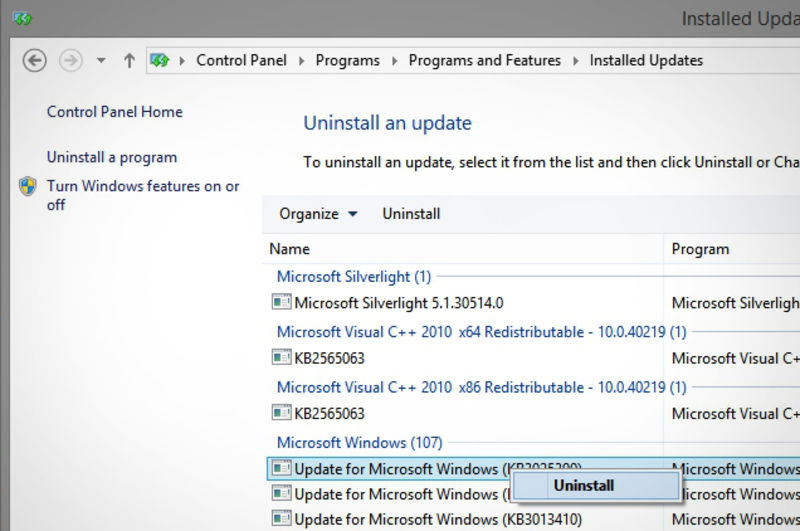This screenshot has width=800, height=531.
Task: Select KB2565063 under the x64 Redistributable group
Action: click(x=329, y=358)
